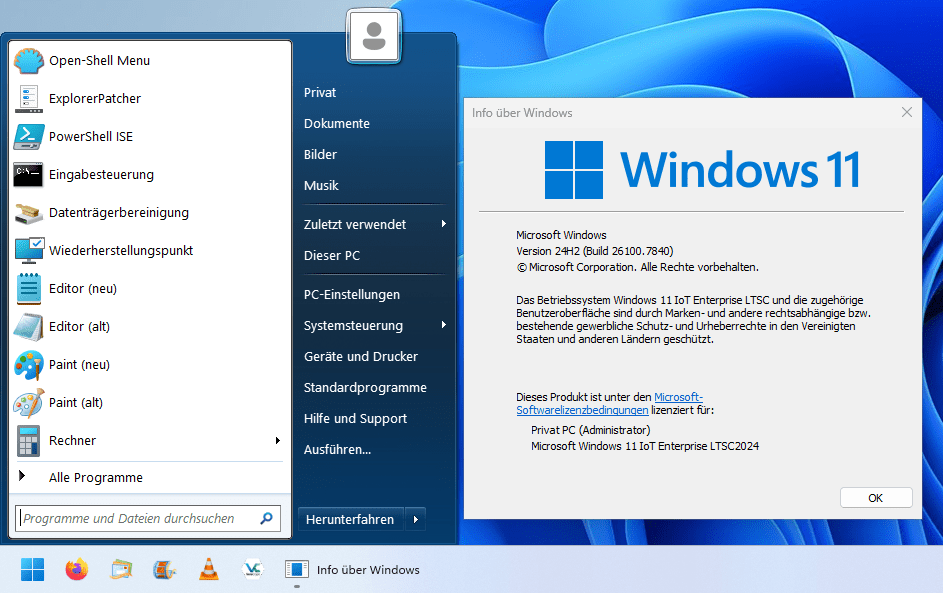Click the search magnifier icon
Viewport: 943px width, 593px height.
(266, 518)
